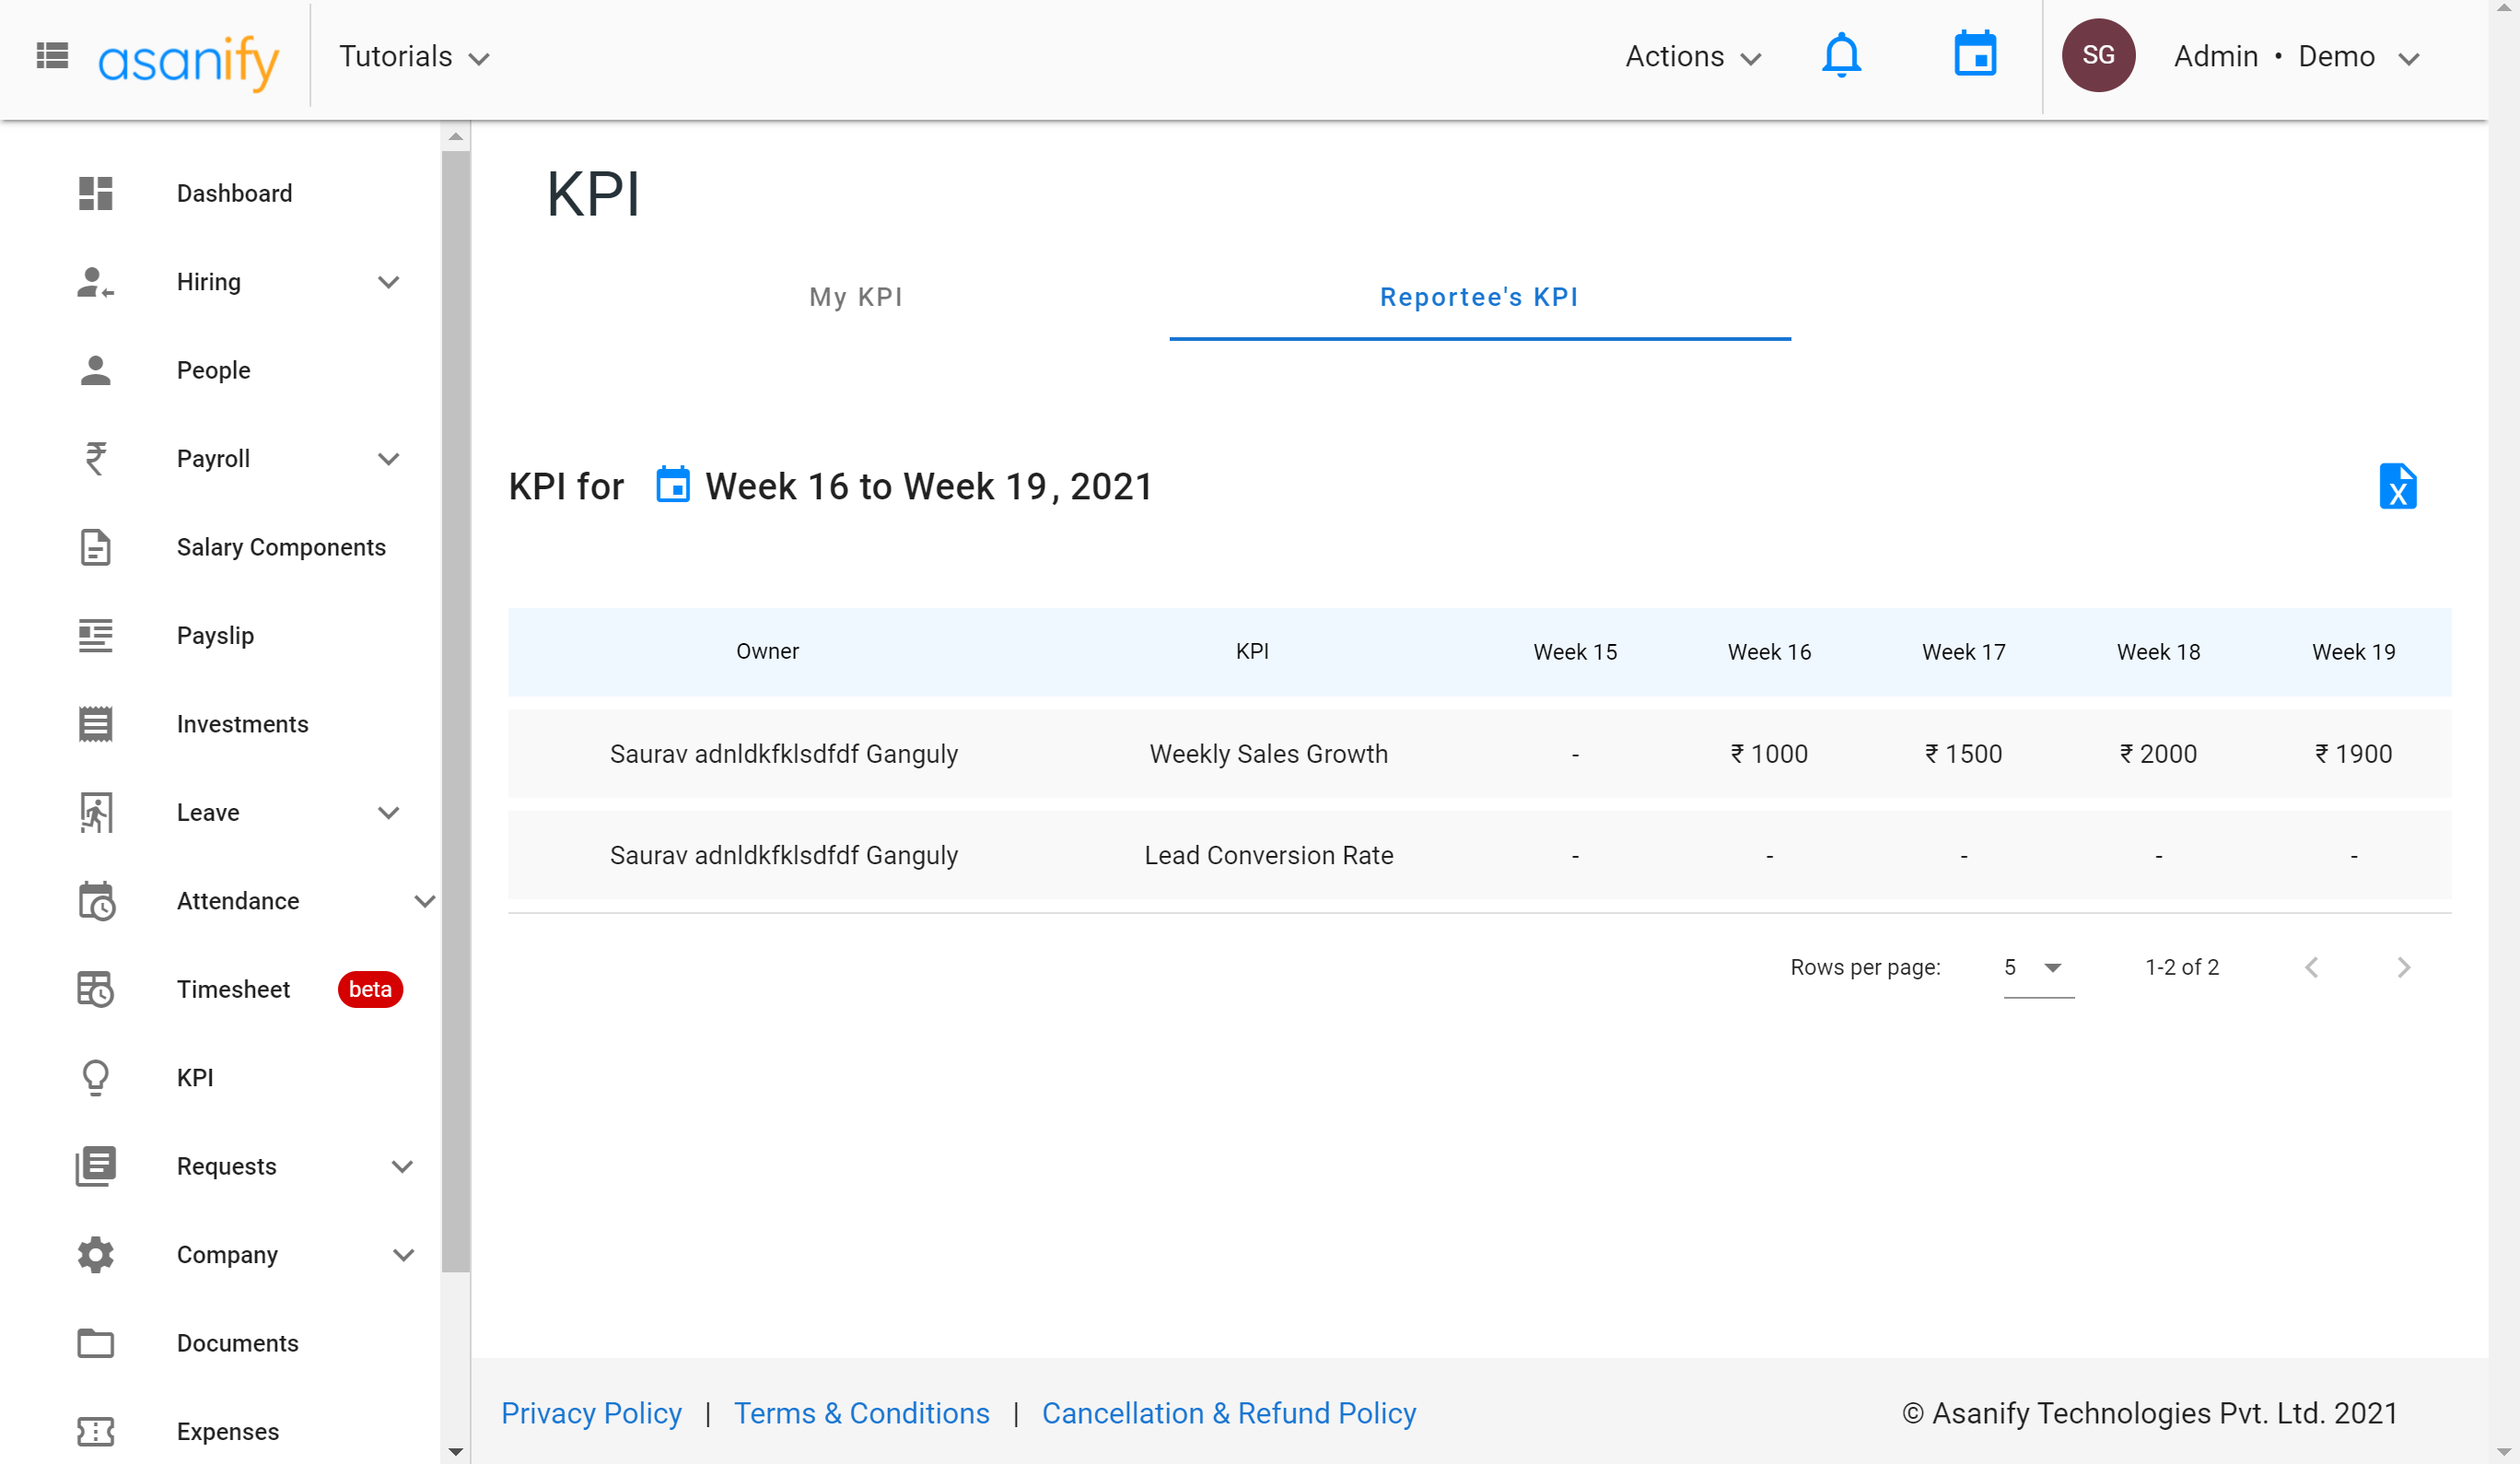Open Timesheet beta in sidebar
This screenshot has width=2520, height=1464.
234,989
